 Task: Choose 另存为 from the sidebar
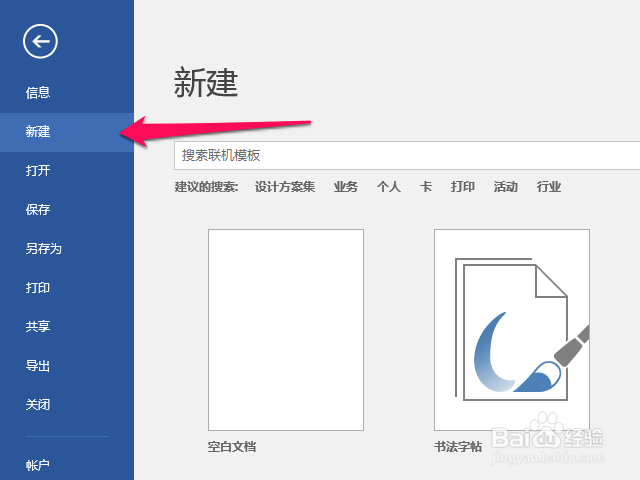[x=43, y=249]
